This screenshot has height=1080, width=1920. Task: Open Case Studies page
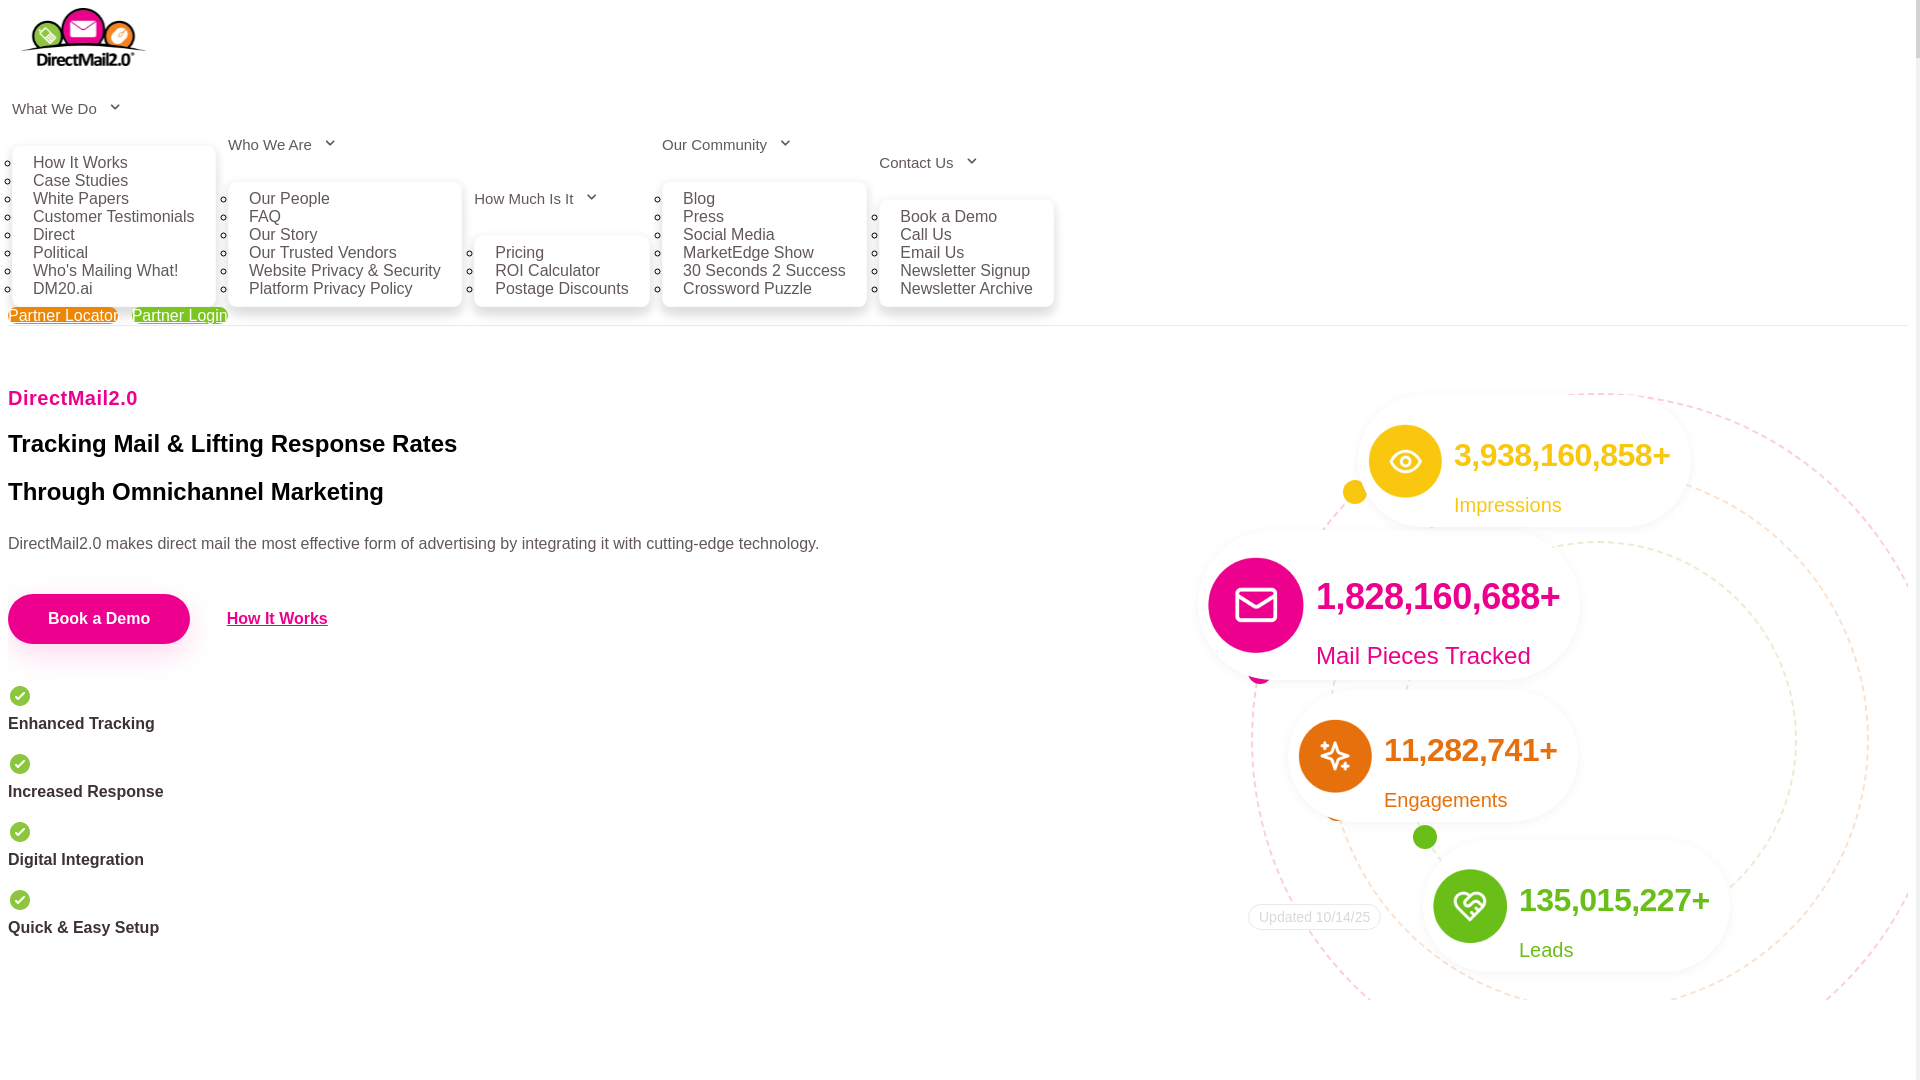point(80,180)
